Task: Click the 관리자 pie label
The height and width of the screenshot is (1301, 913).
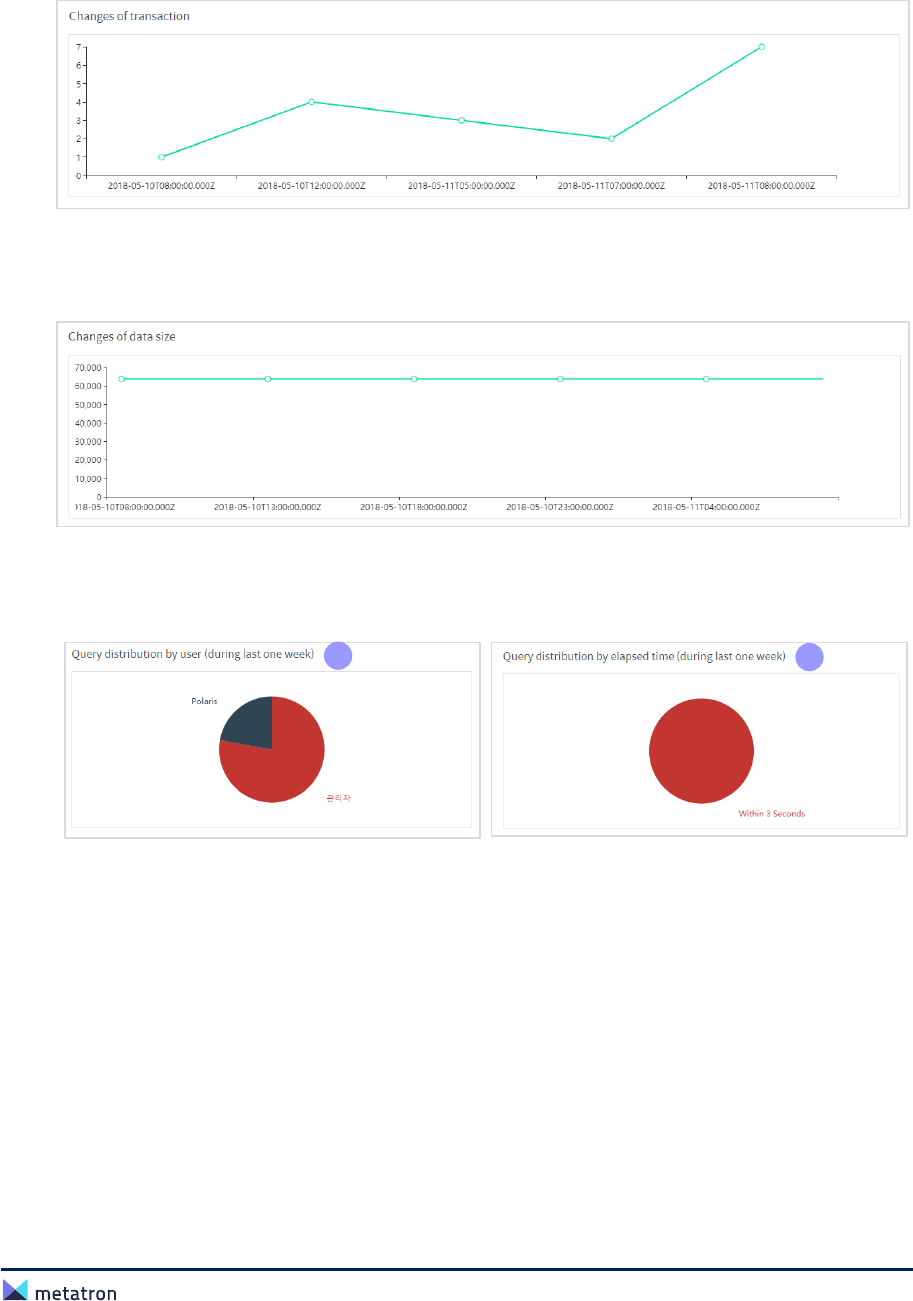Action: tap(338, 799)
